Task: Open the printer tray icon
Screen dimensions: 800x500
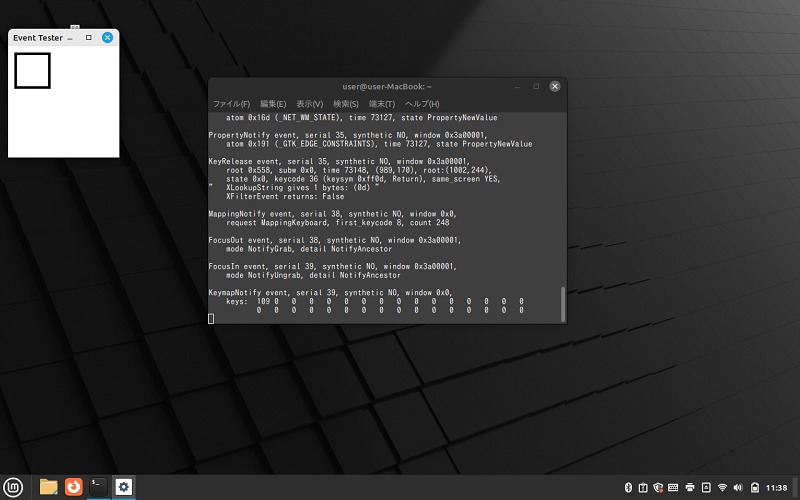Action: click(690, 487)
